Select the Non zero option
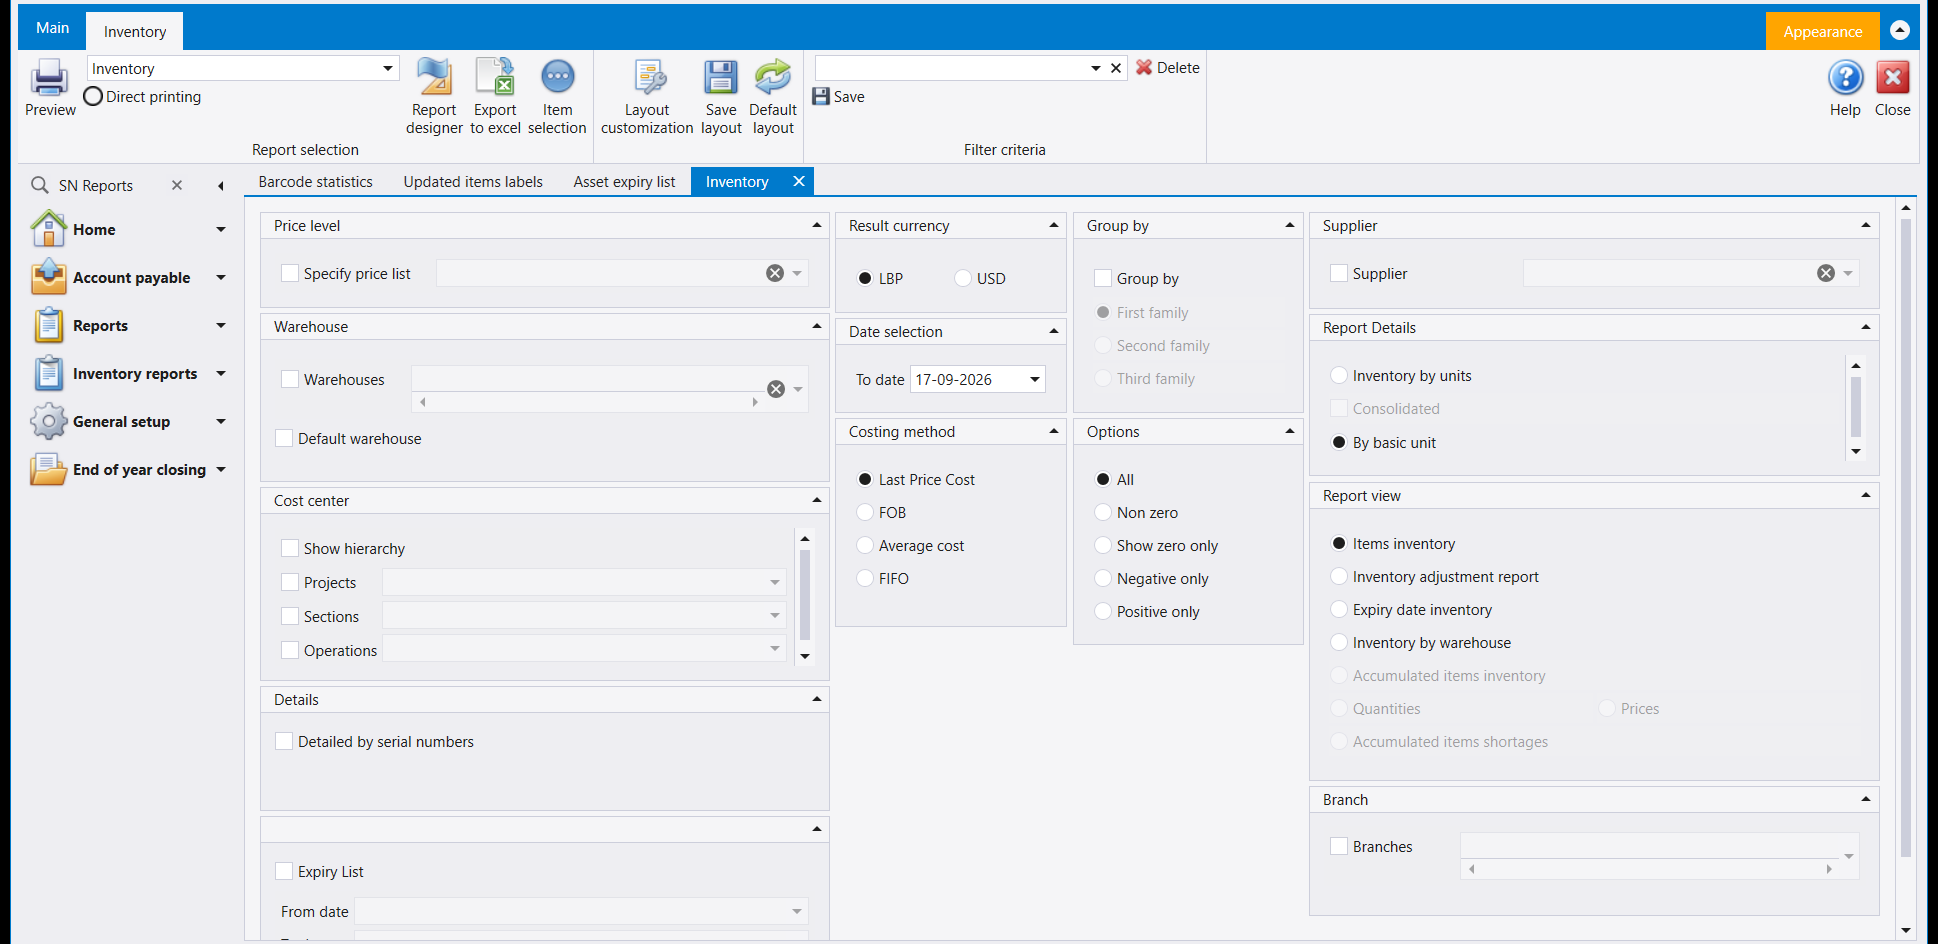 point(1103,512)
